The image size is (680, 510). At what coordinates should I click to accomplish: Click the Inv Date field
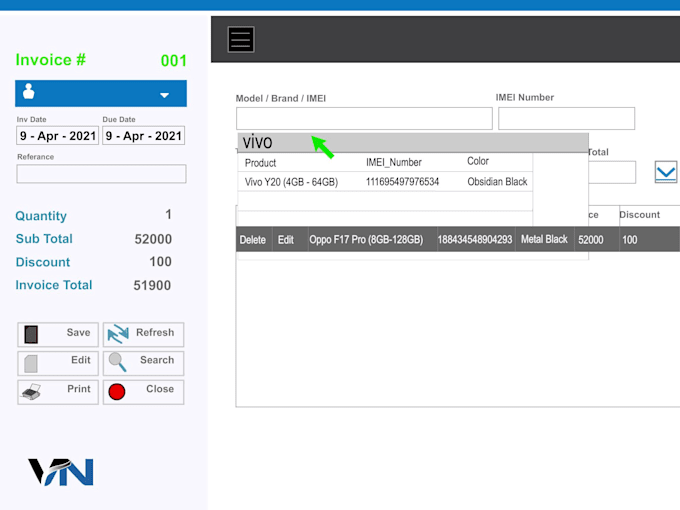pos(57,136)
